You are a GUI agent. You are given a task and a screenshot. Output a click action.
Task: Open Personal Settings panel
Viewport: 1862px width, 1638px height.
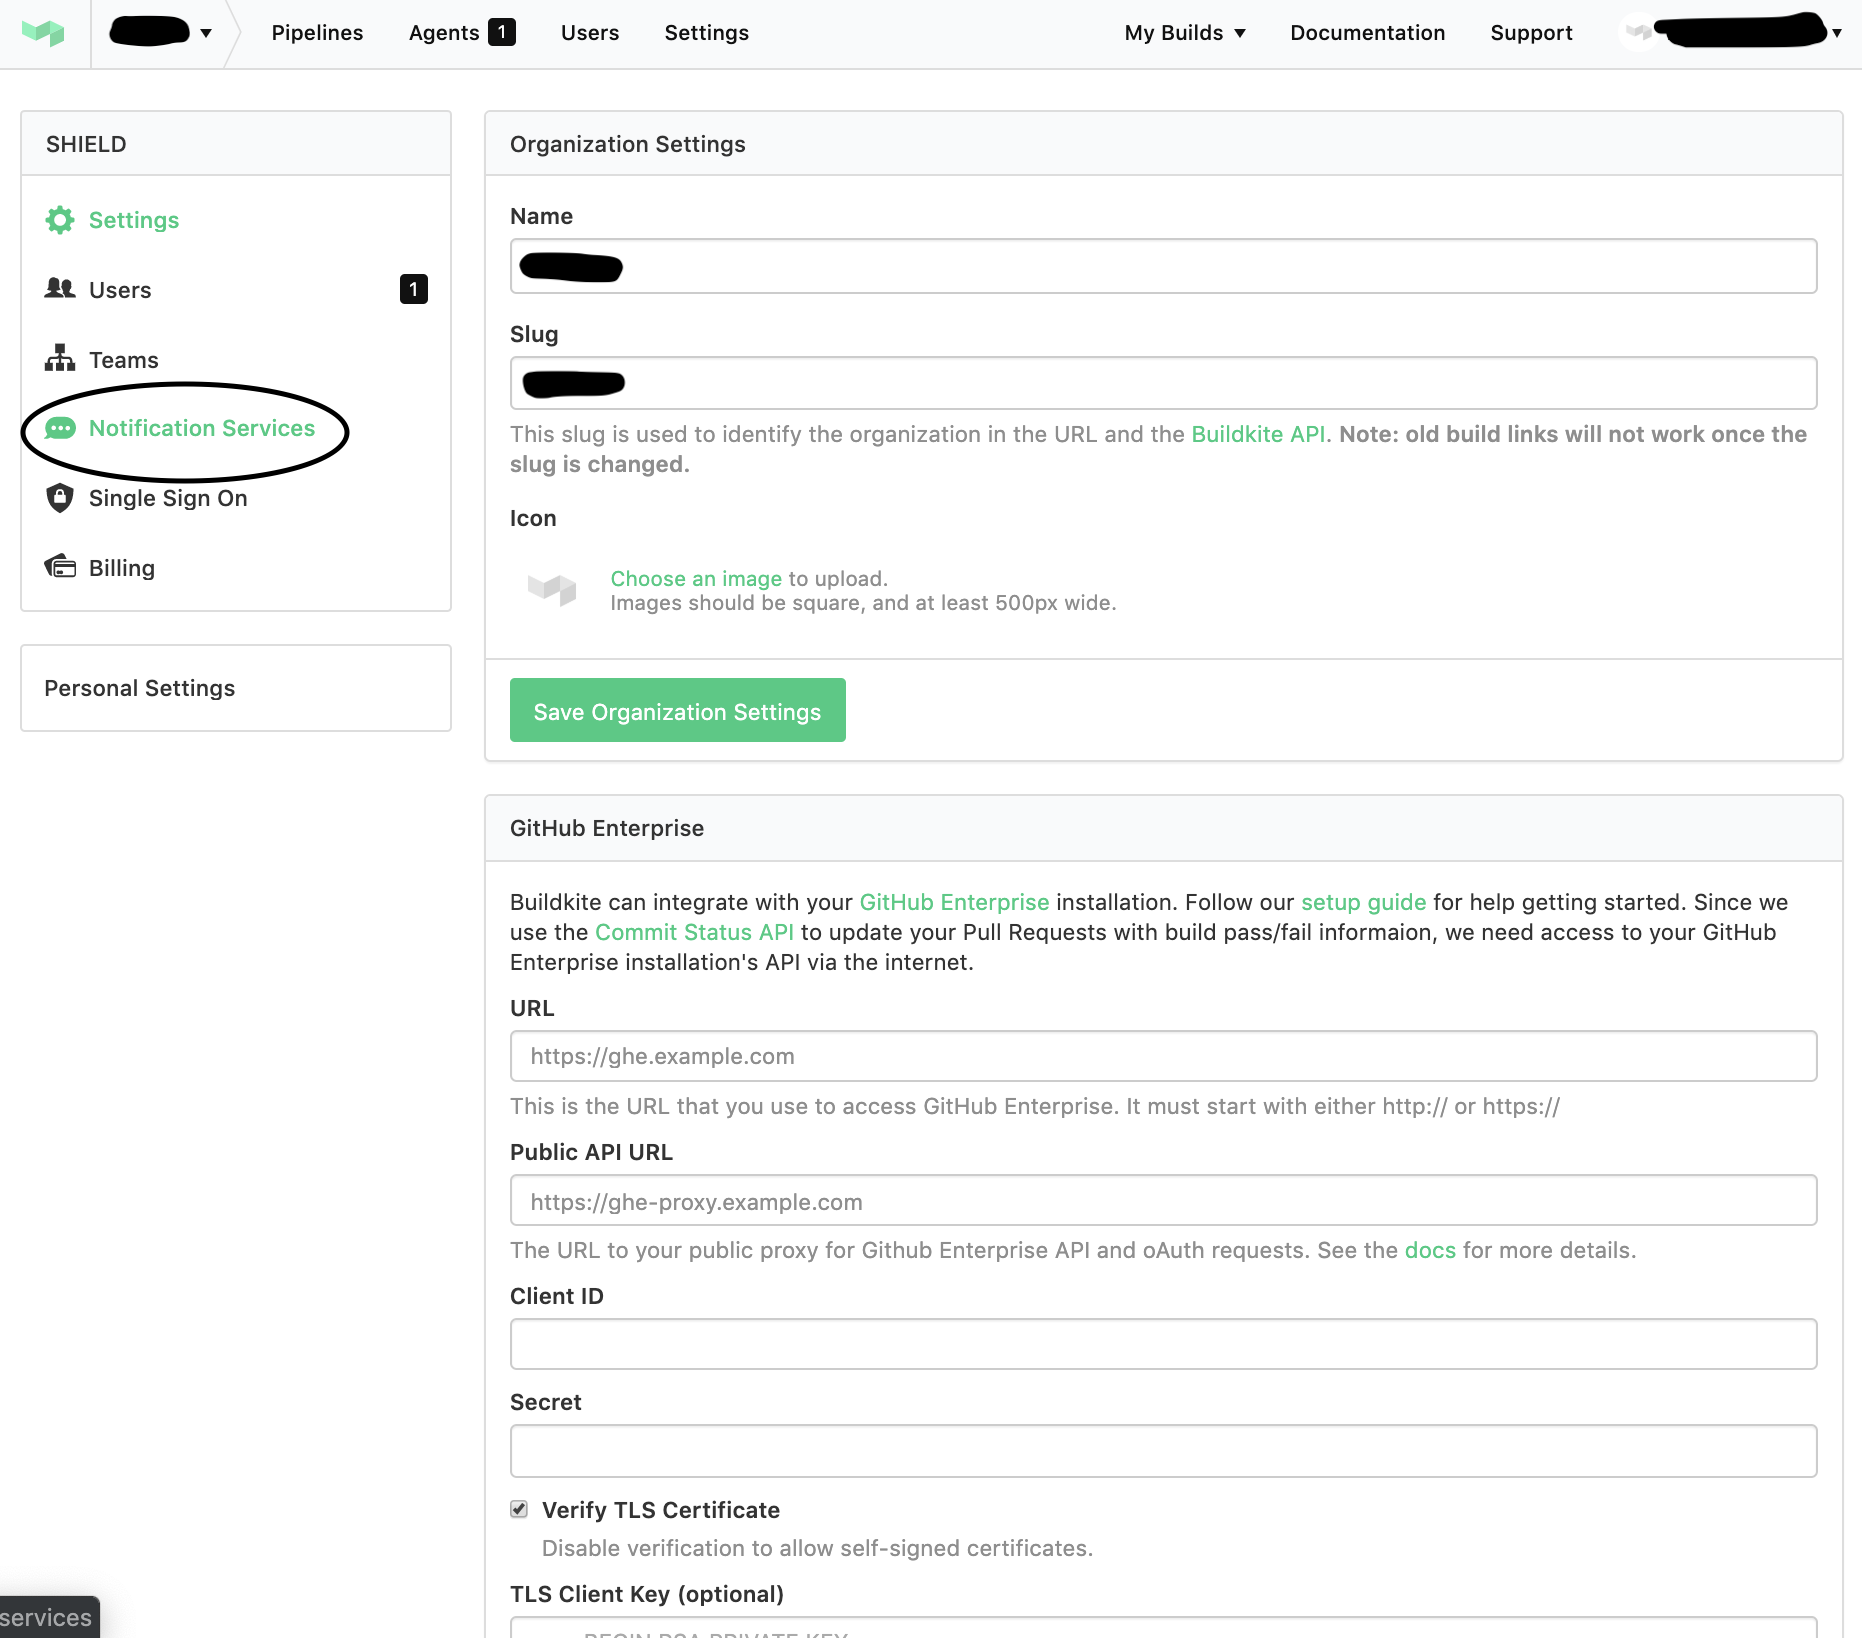tap(236, 688)
